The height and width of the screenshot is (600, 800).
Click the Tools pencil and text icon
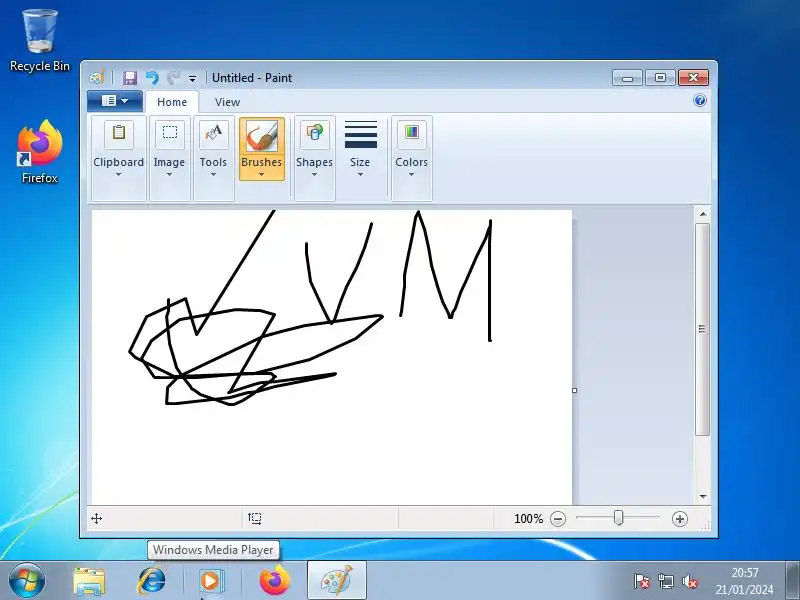[x=213, y=133]
